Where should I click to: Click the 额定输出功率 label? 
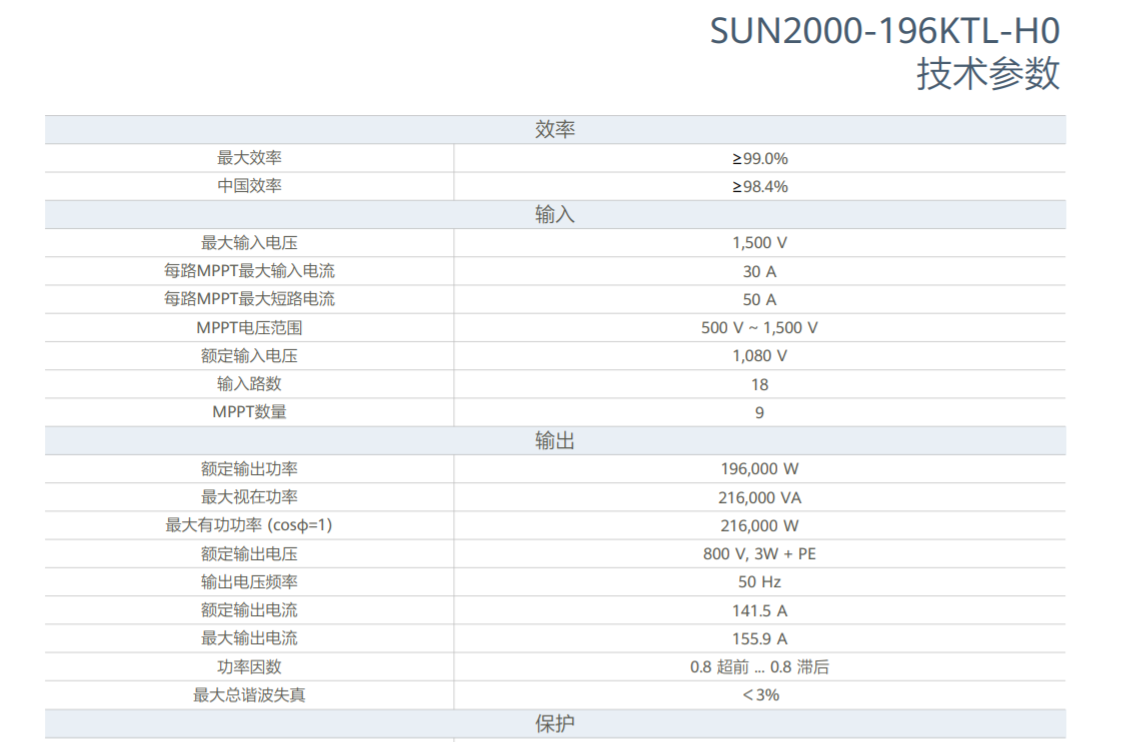coord(250,469)
